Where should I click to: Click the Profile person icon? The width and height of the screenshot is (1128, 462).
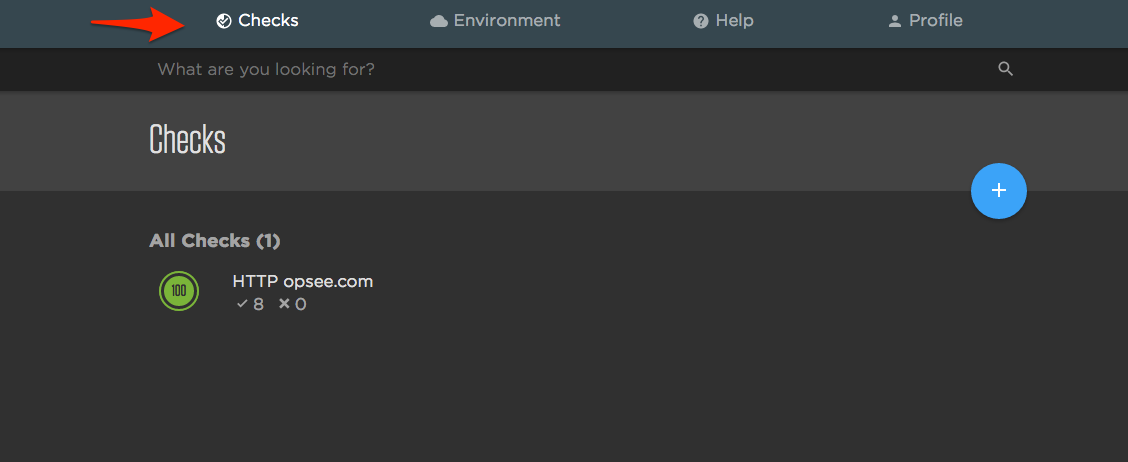pyautogui.click(x=895, y=21)
